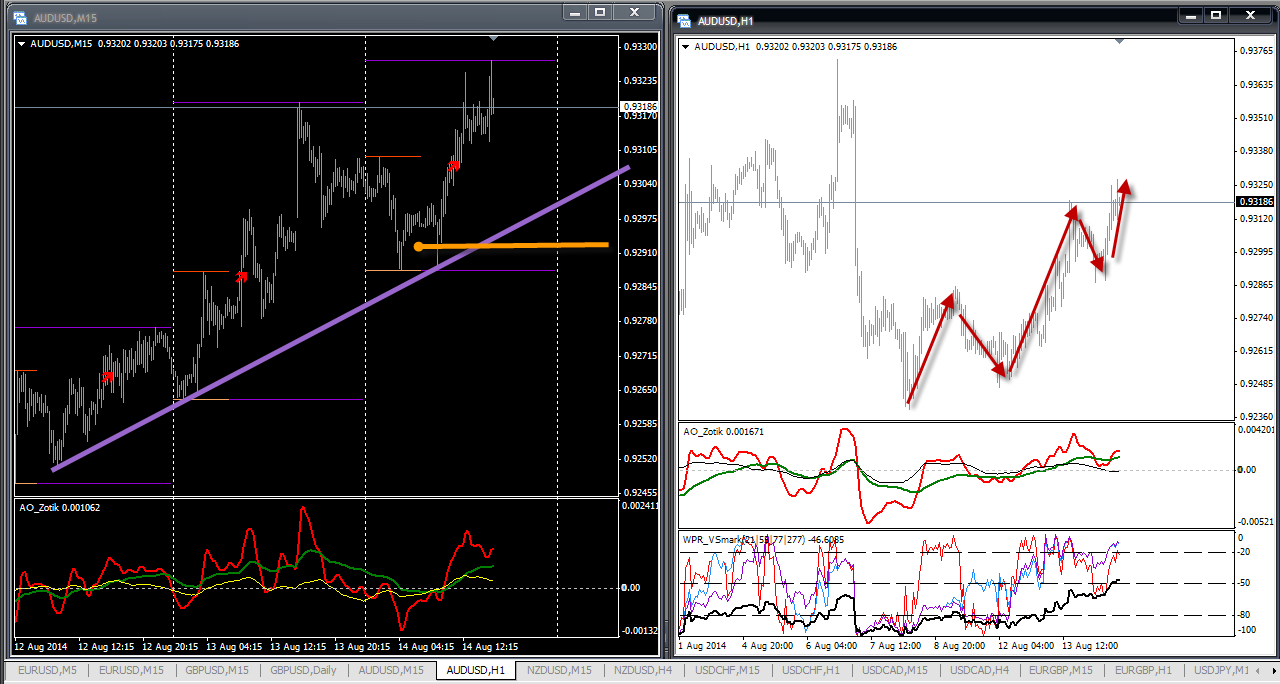
Task: Click the chart shift triangle on M15 chart
Action: pyautogui.click(x=492, y=39)
